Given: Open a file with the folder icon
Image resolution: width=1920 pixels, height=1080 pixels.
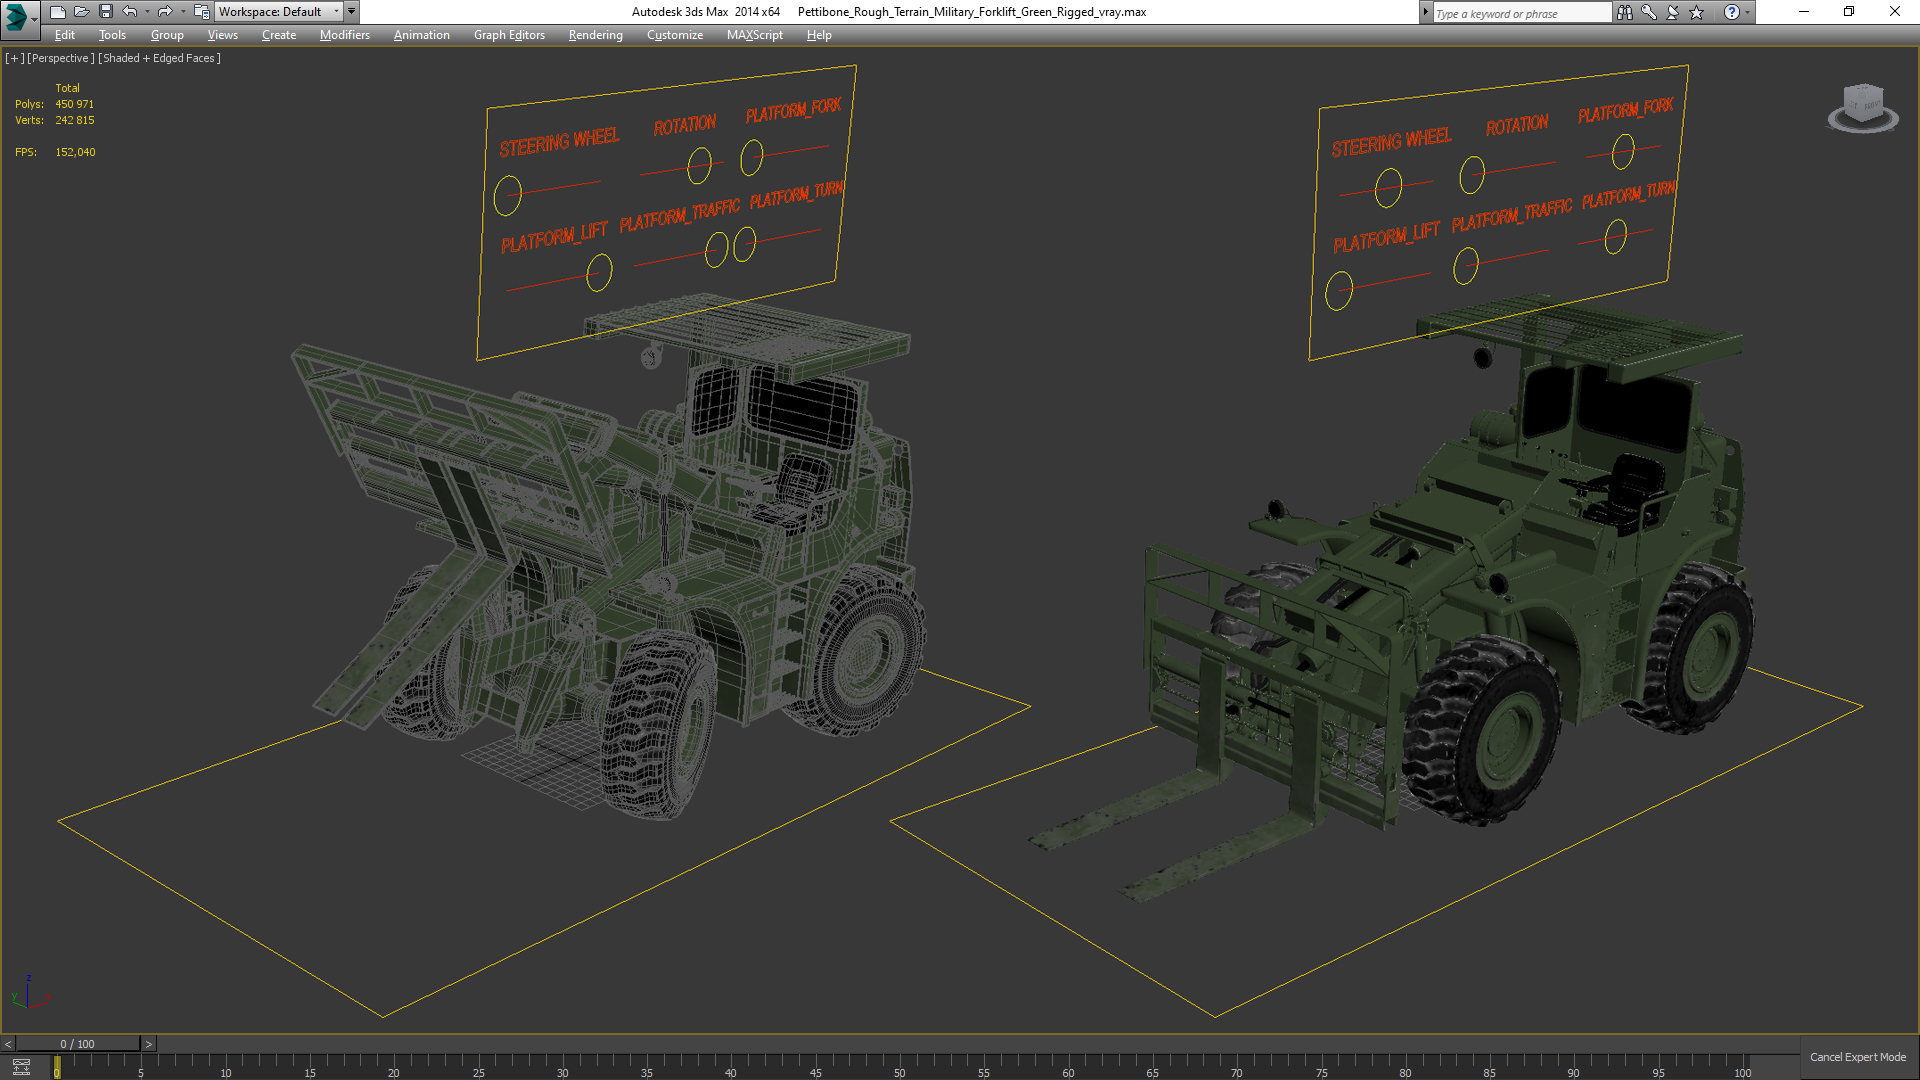Looking at the screenshot, I should [81, 12].
